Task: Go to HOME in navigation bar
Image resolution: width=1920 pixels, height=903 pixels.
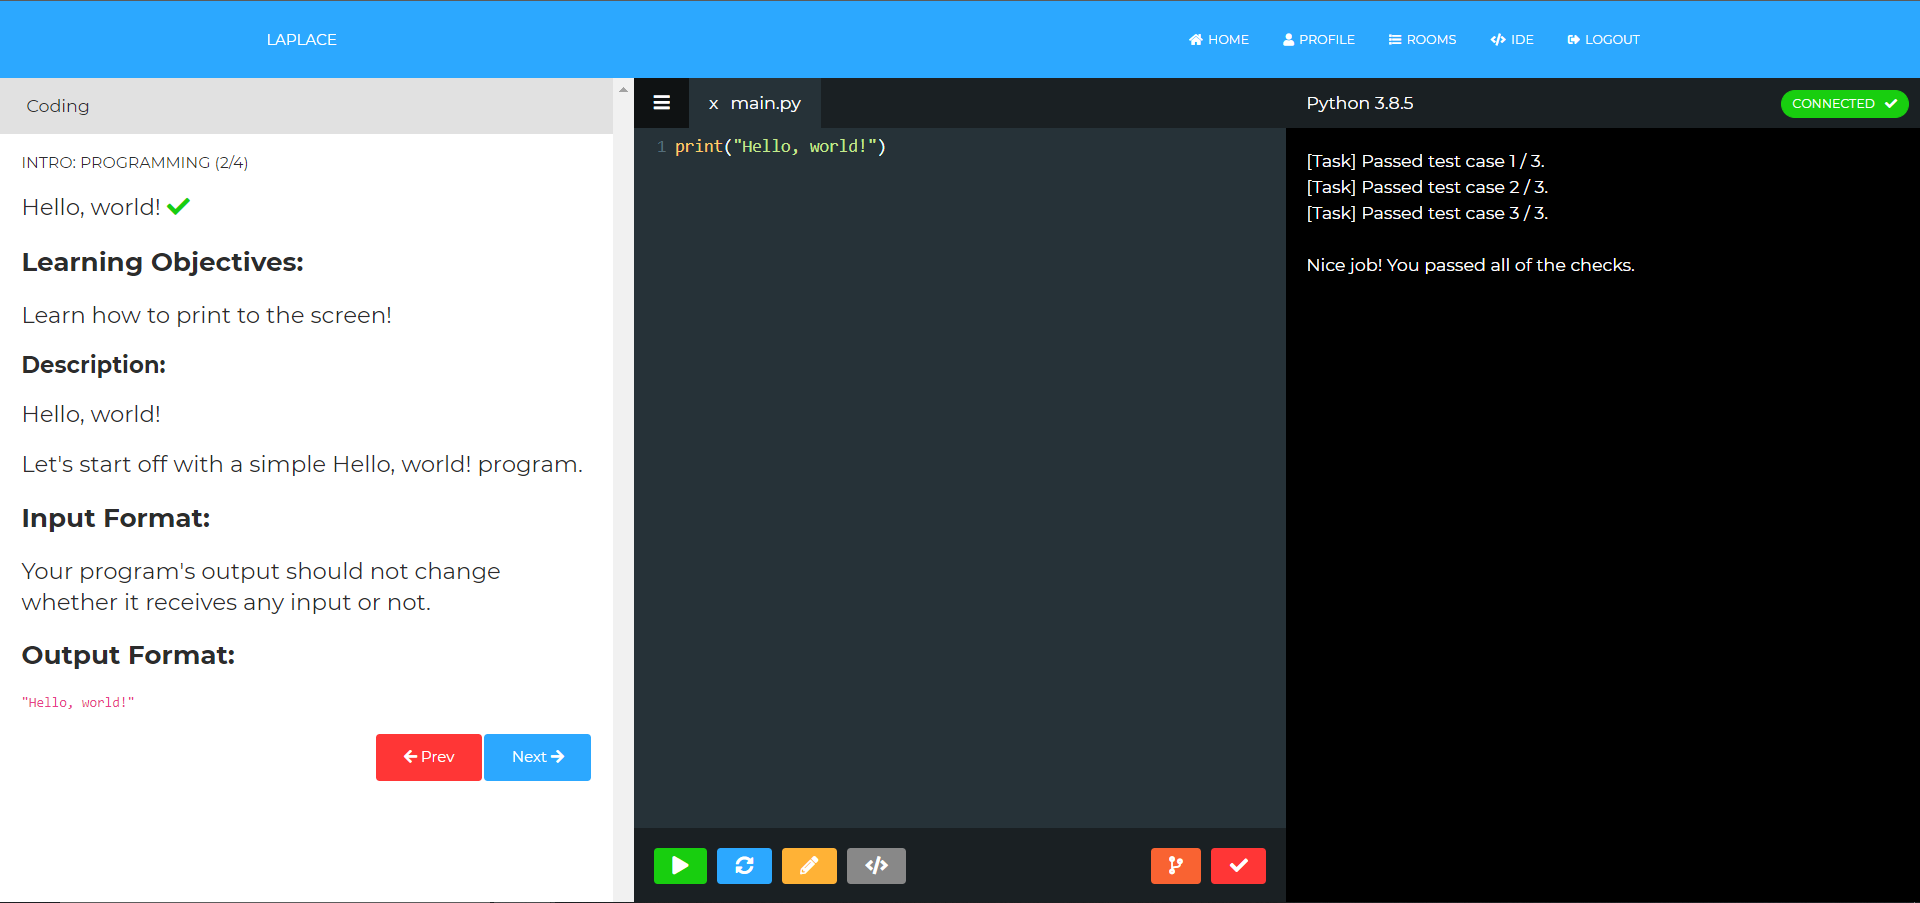Action: (x=1218, y=40)
